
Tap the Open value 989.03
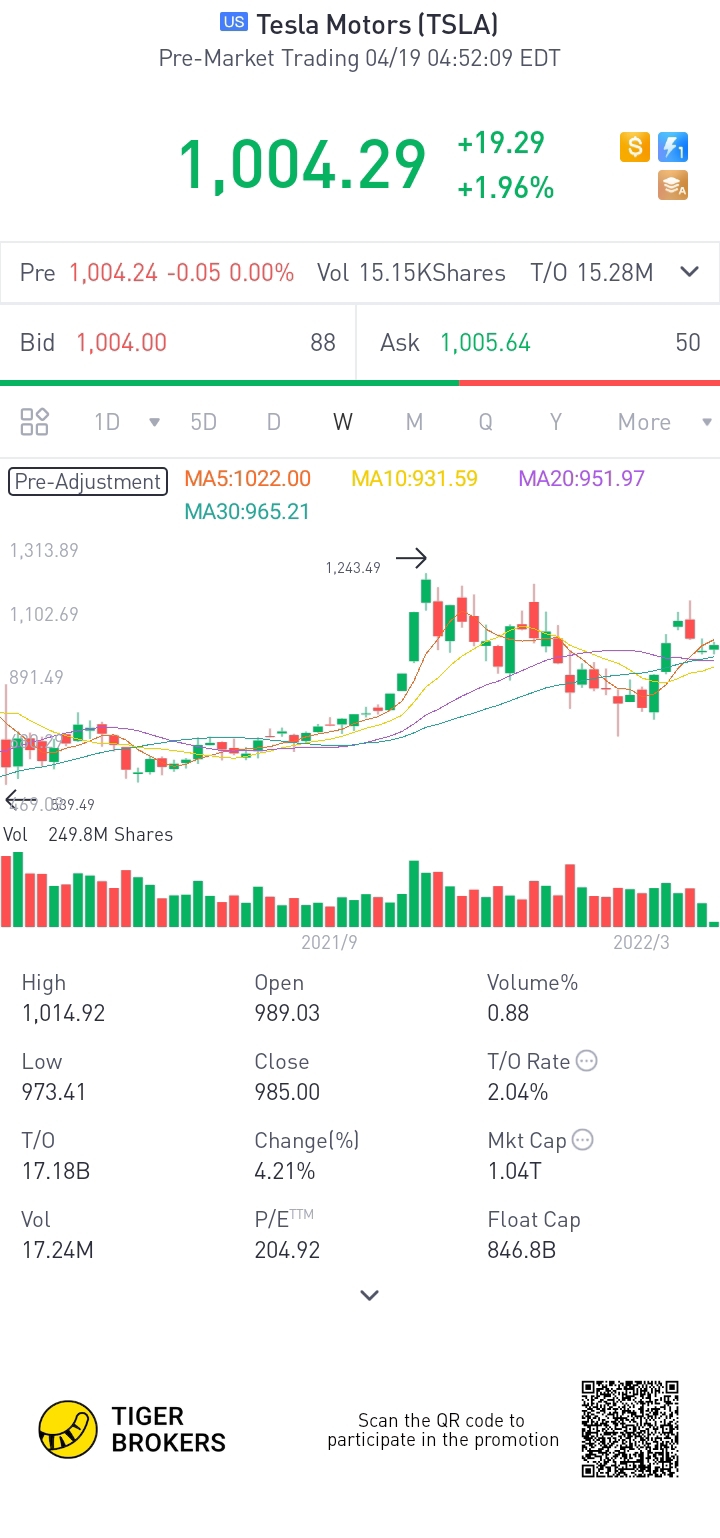click(287, 1013)
